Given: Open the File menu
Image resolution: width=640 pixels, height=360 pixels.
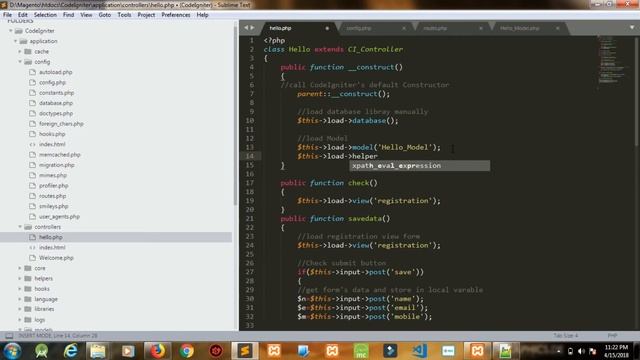Looking at the screenshot, I should 7,15.
